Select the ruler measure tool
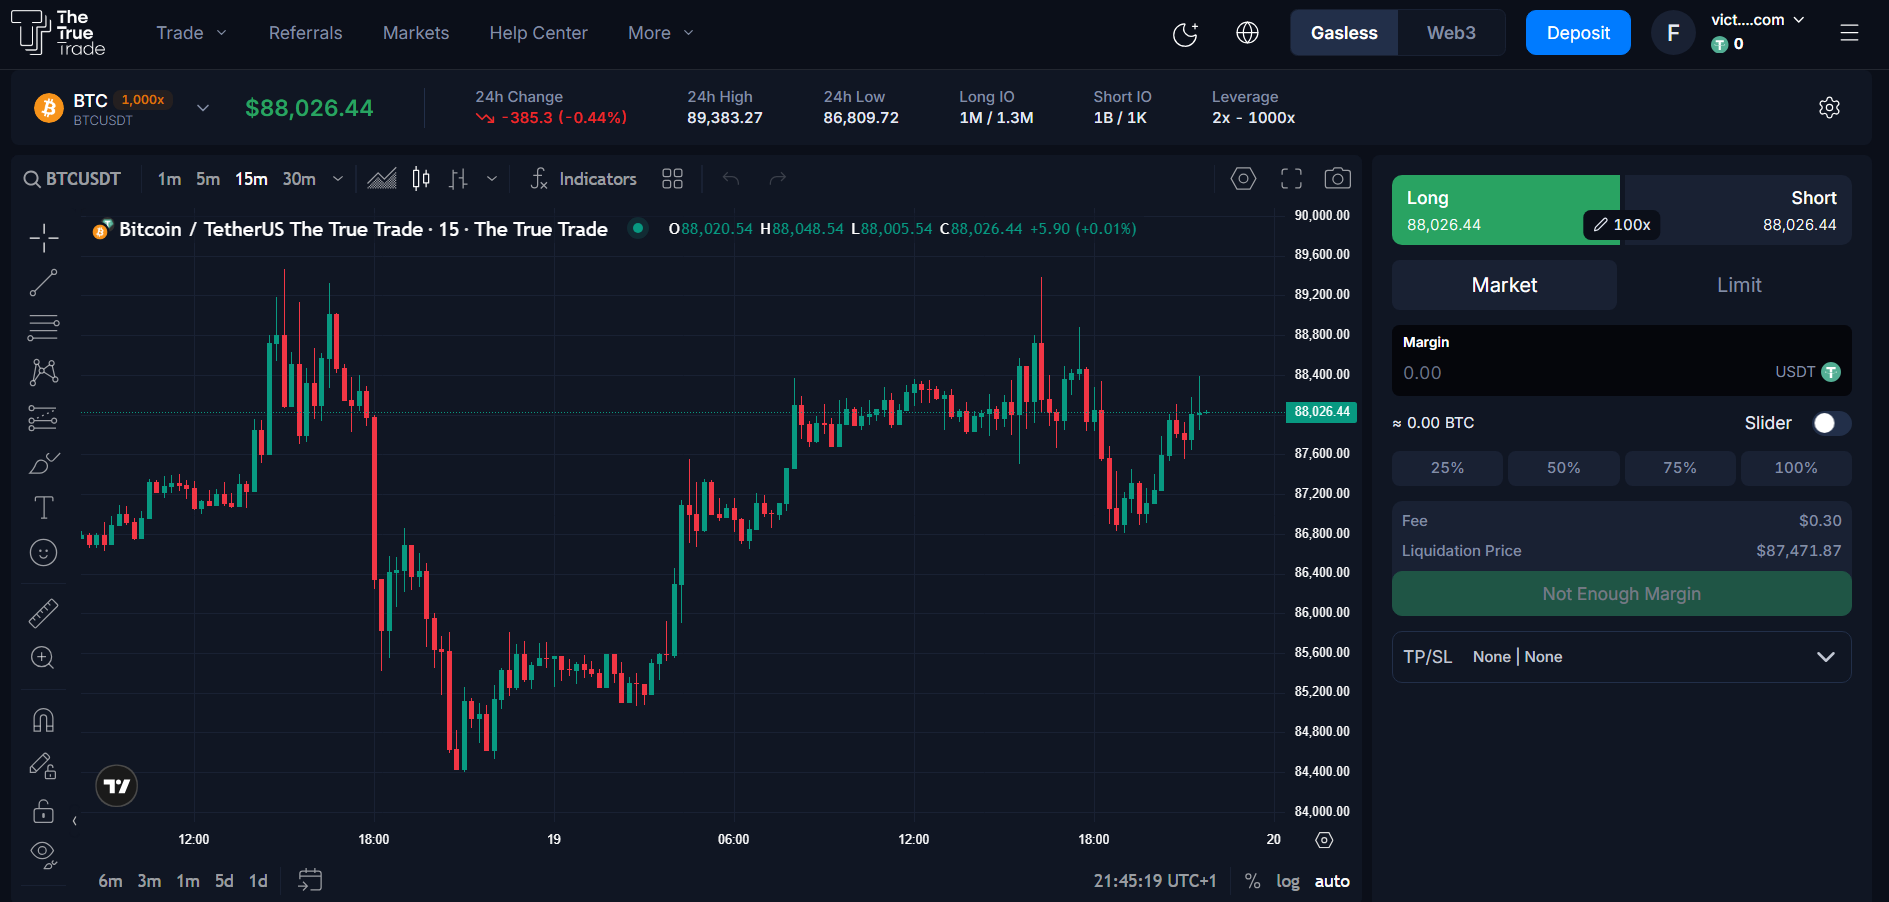 click(43, 613)
